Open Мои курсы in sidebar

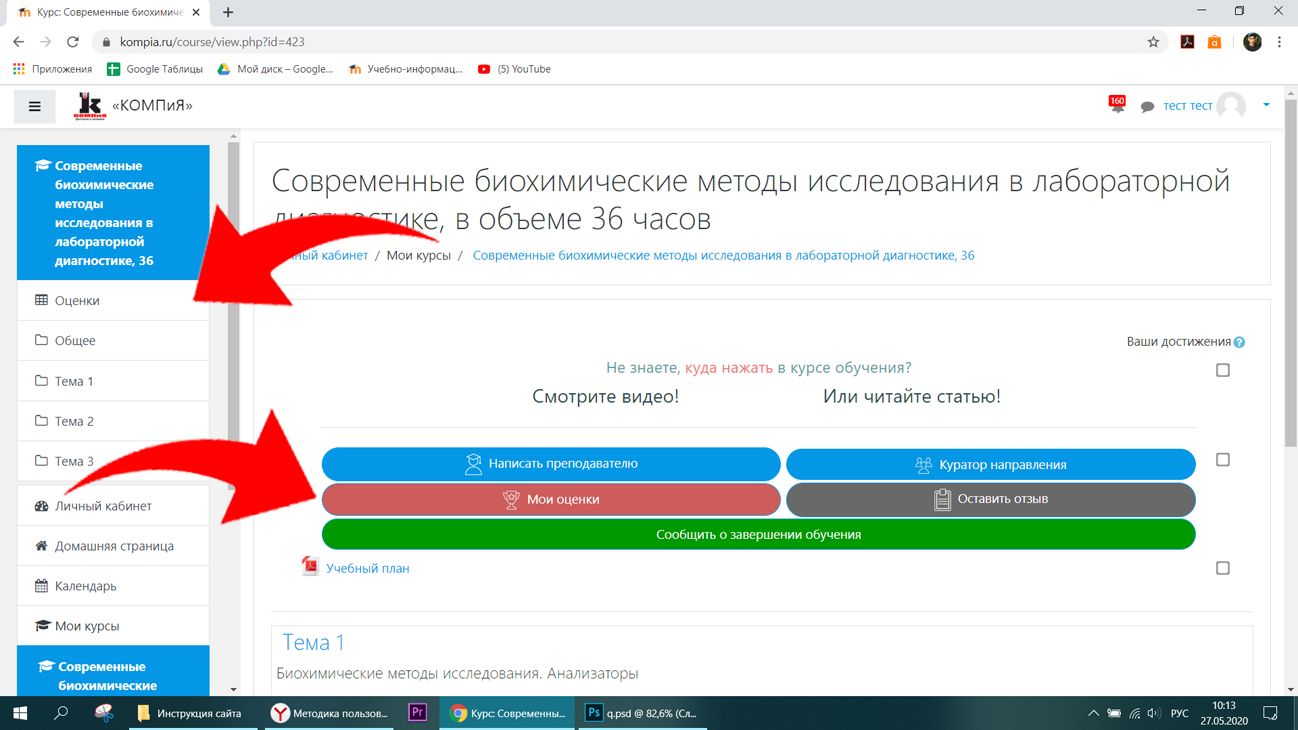[113, 626]
